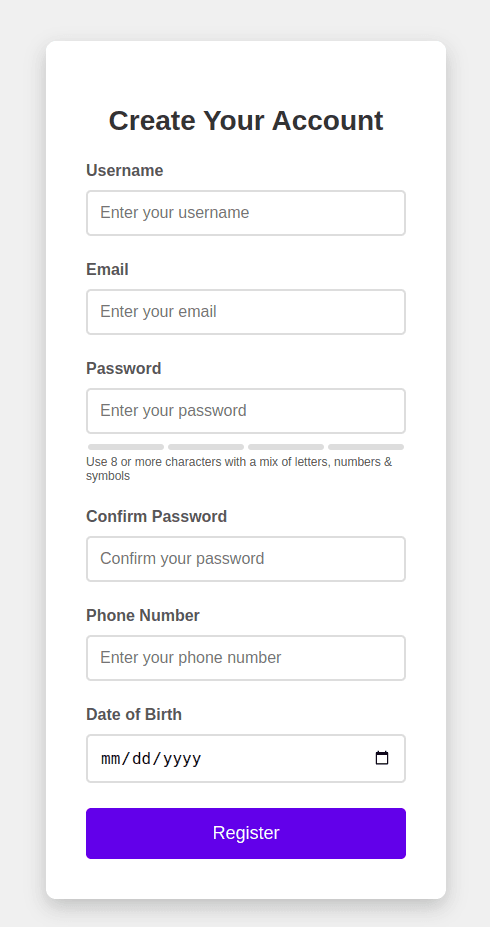Click the Register button
Screen dimensions: 490x927
pos(246,833)
